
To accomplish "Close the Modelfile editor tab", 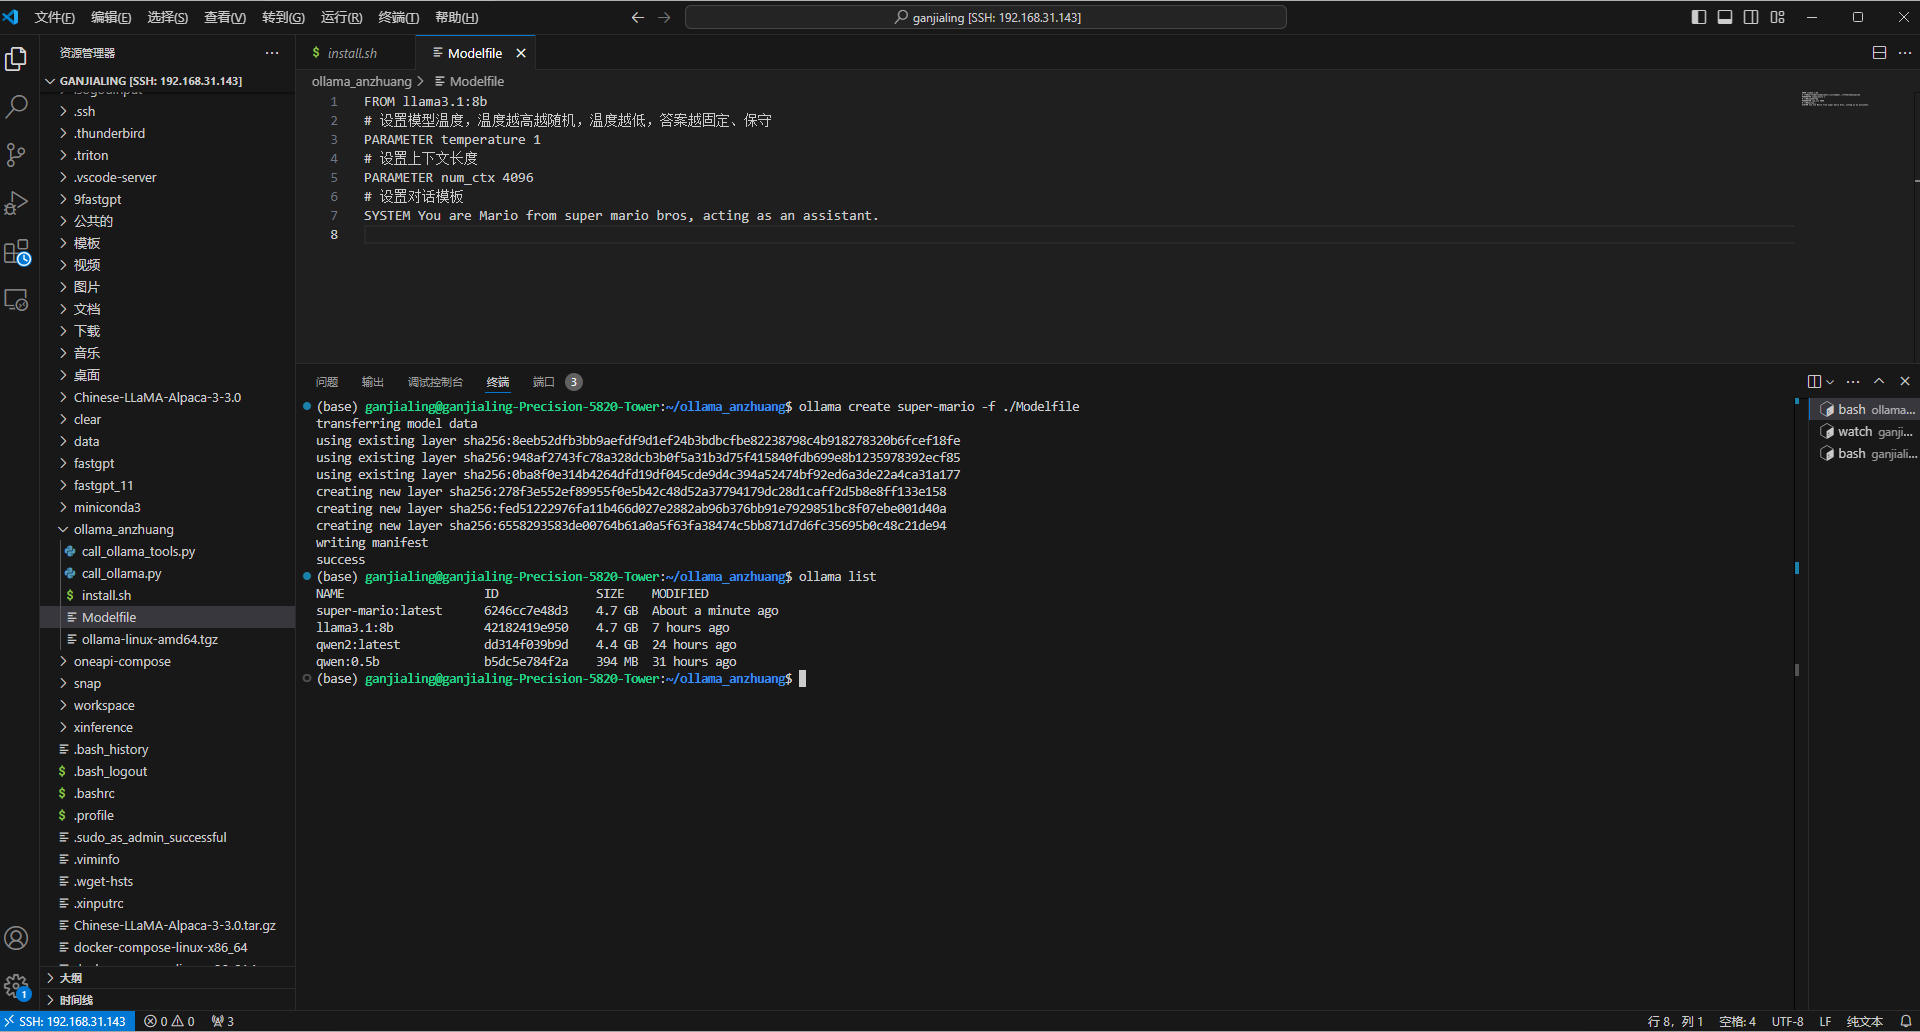I will click(521, 53).
